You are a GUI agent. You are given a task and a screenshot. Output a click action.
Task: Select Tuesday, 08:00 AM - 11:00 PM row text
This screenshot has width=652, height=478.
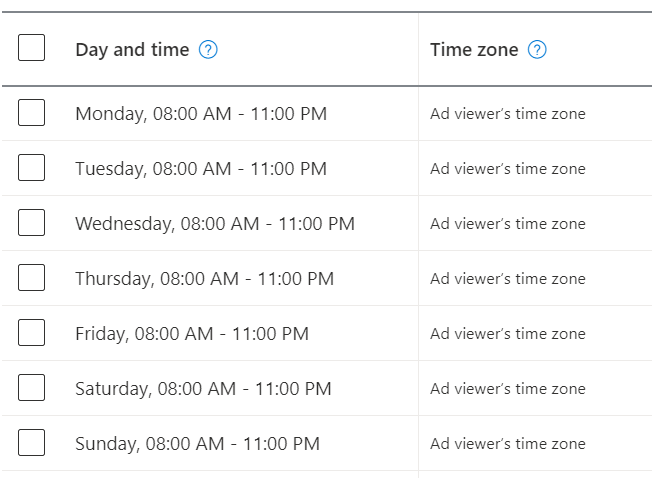pyautogui.click(x=201, y=169)
